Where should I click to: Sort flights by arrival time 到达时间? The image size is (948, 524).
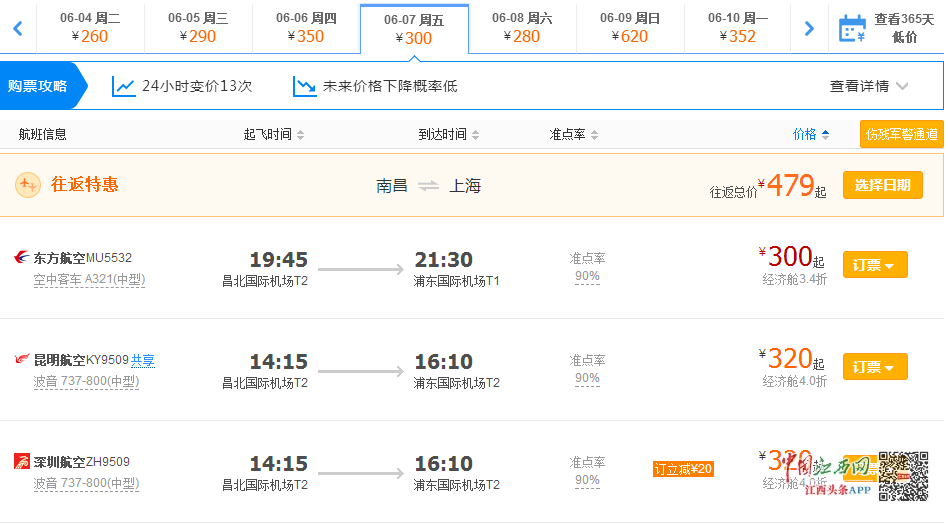(x=449, y=134)
